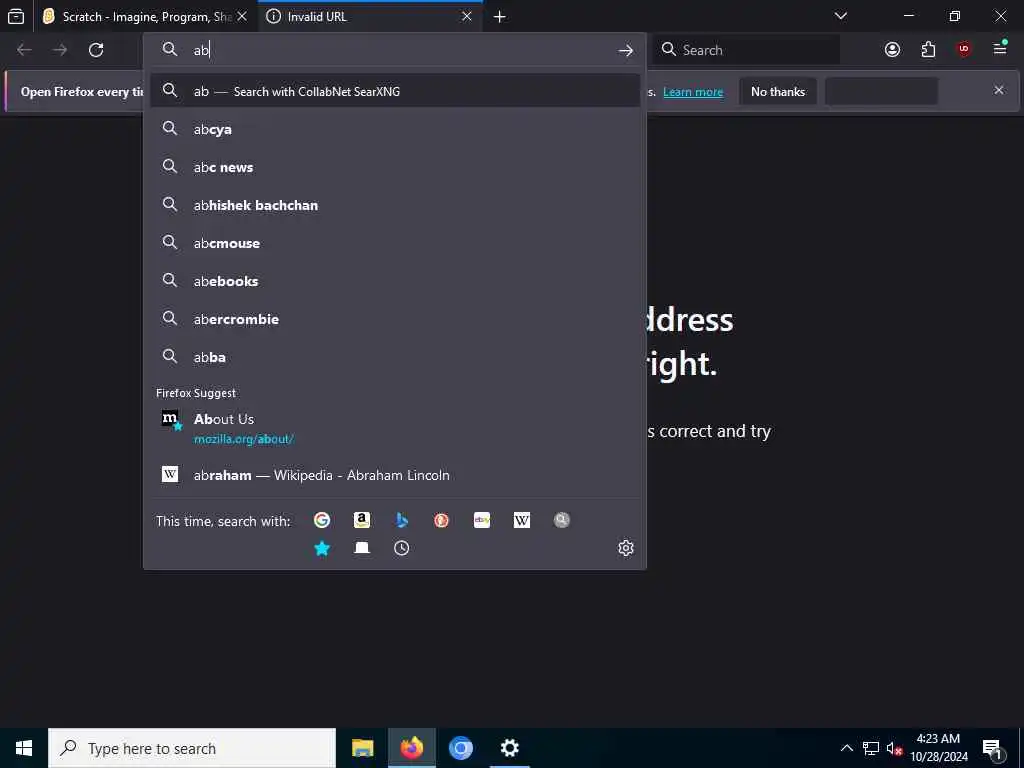Go forward one page
Image resolution: width=1024 pixels, height=768 pixels.
point(59,50)
